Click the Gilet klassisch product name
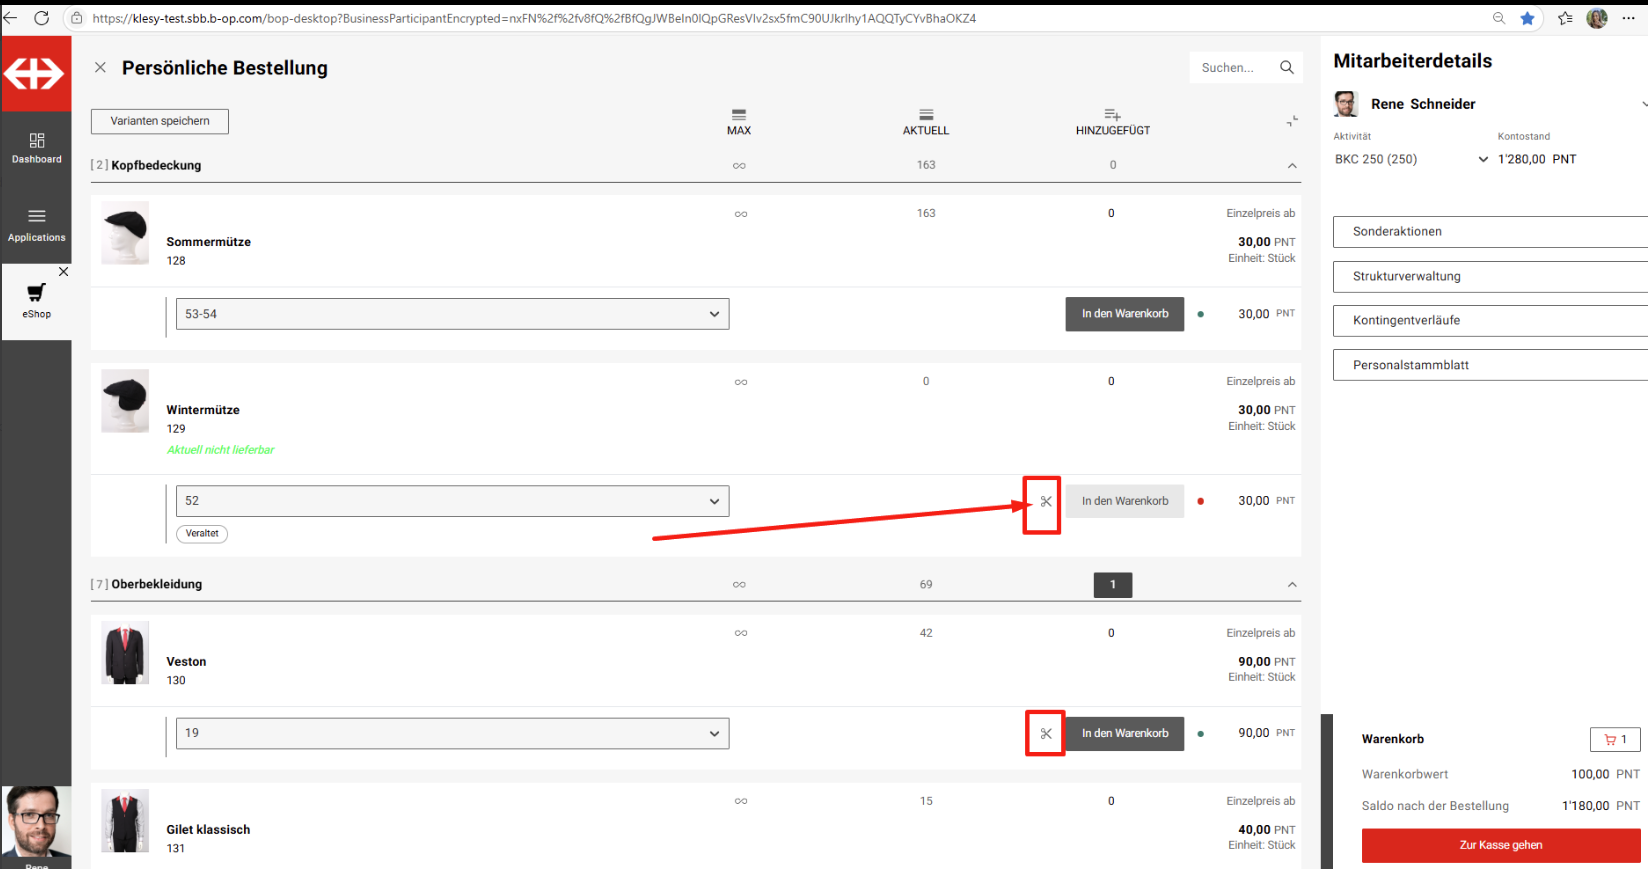Screen dimensions: 1648x869 point(208,830)
